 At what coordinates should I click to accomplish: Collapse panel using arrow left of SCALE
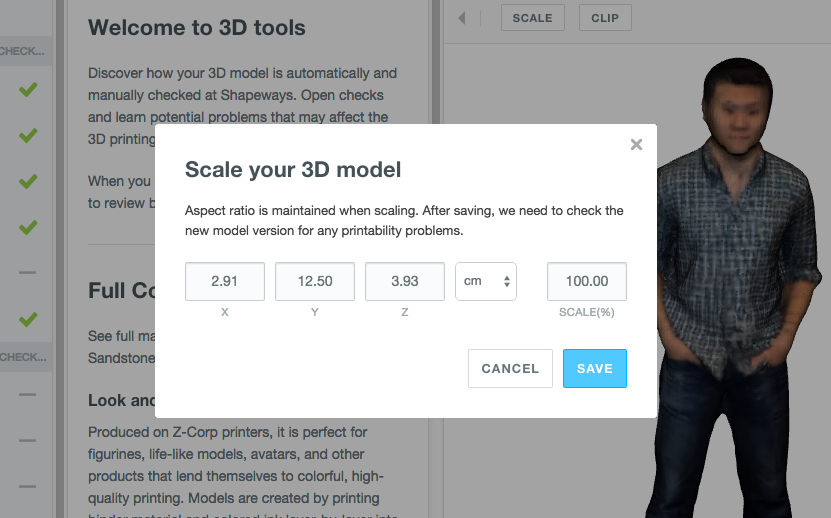(x=462, y=18)
